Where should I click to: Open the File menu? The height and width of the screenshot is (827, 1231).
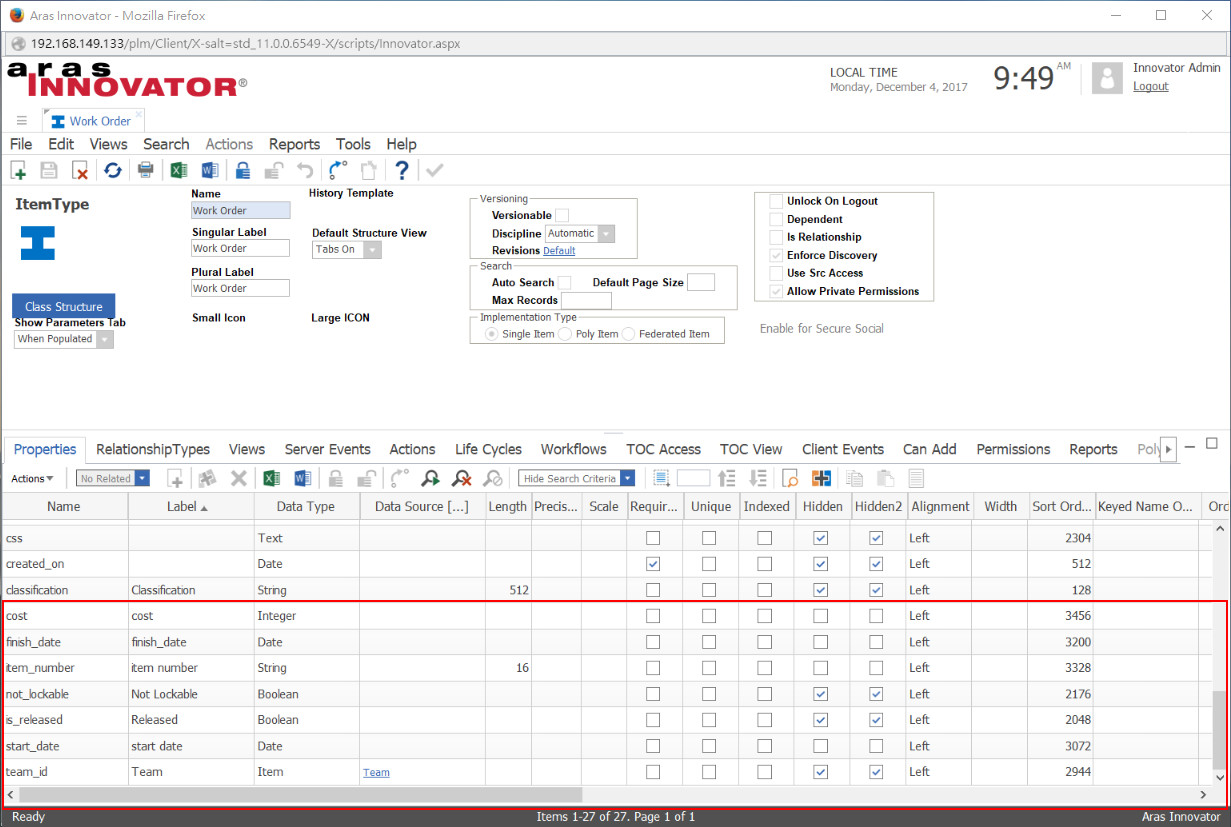click(x=21, y=144)
